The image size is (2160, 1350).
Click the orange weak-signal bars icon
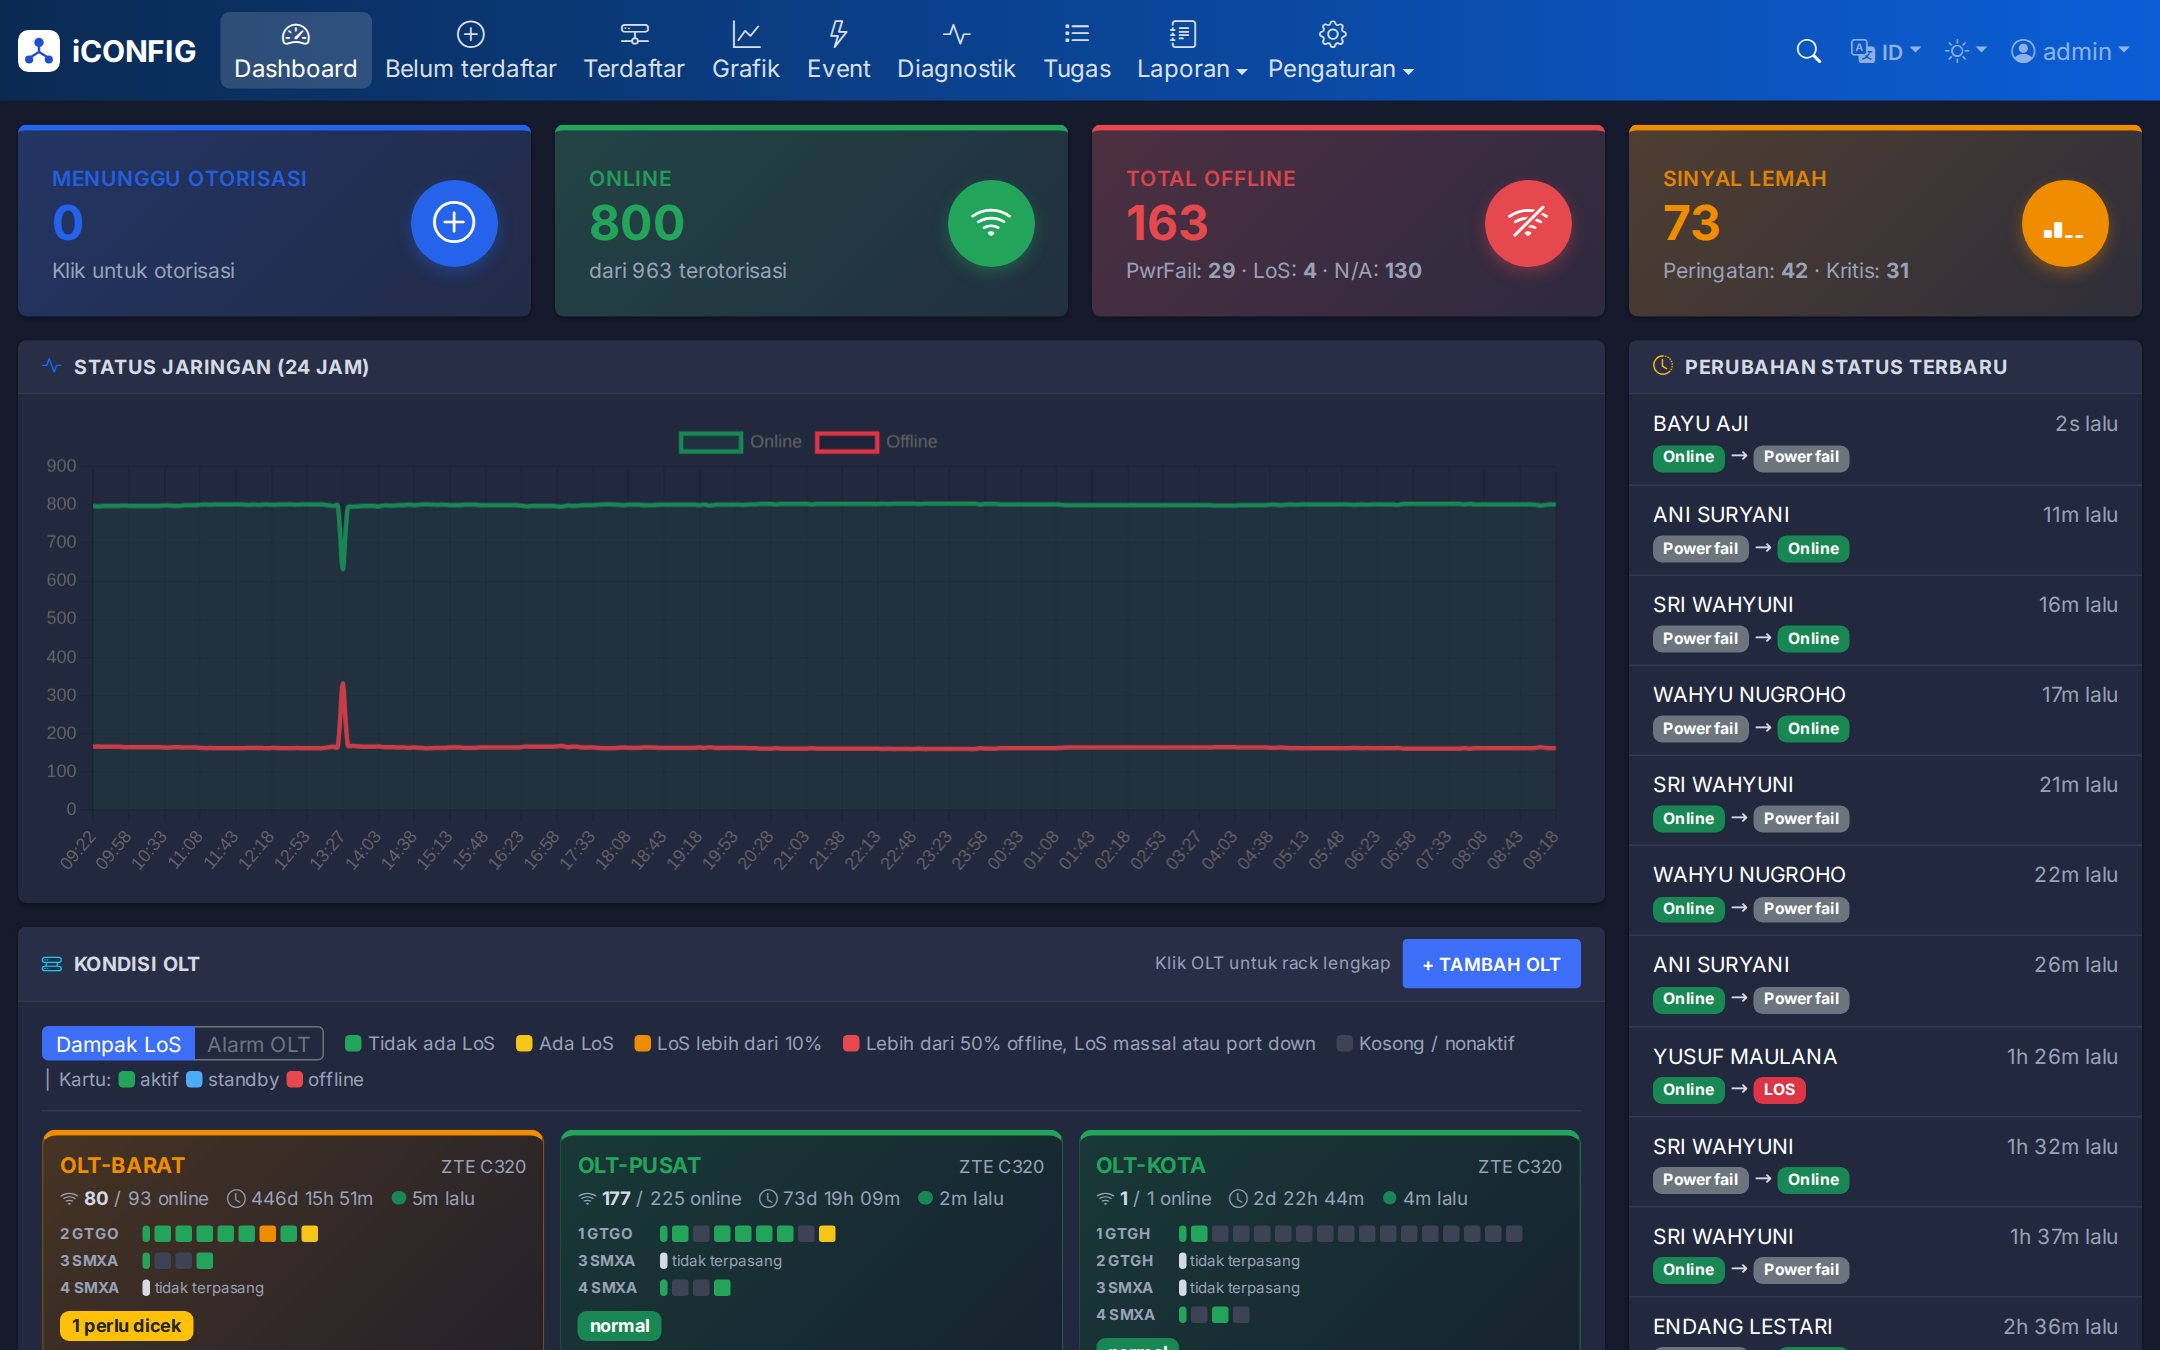[x=2065, y=222]
